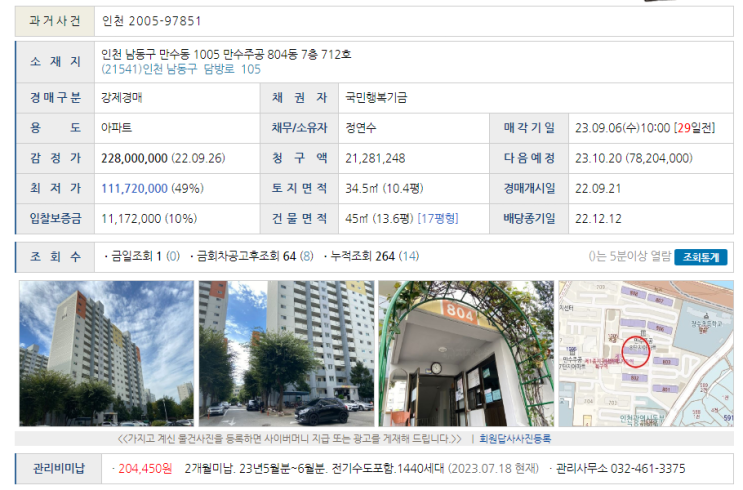743x490 pixels.
Task: Select the appraisal value 228,000,000
Action: (x=134, y=158)
